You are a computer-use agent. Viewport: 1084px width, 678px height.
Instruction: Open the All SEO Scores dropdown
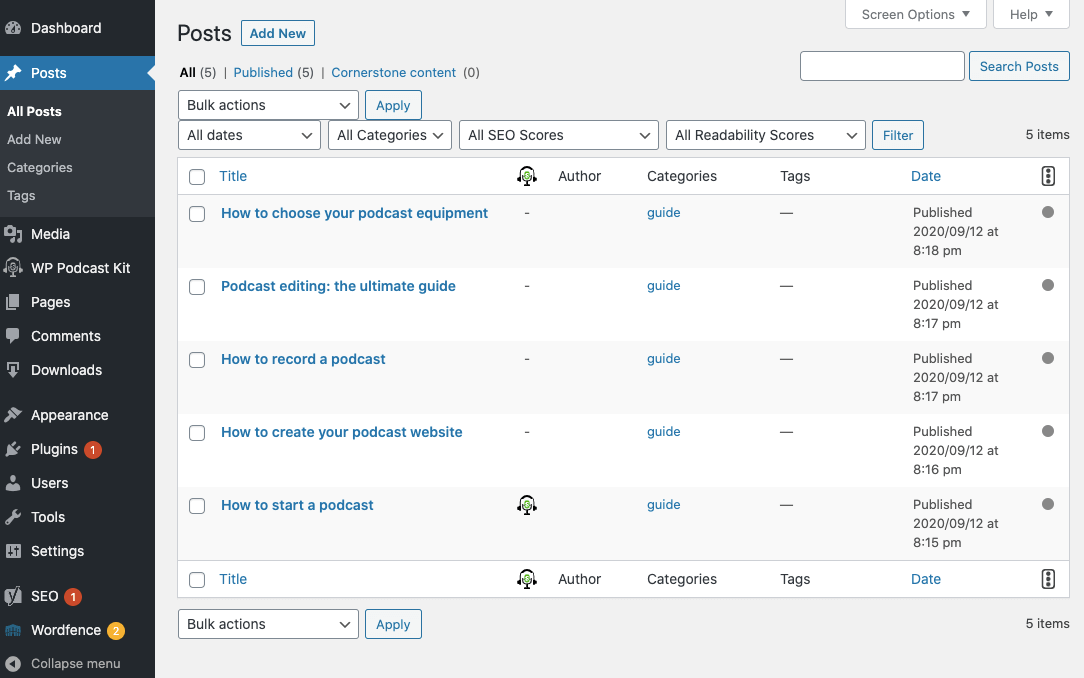click(559, 135)
